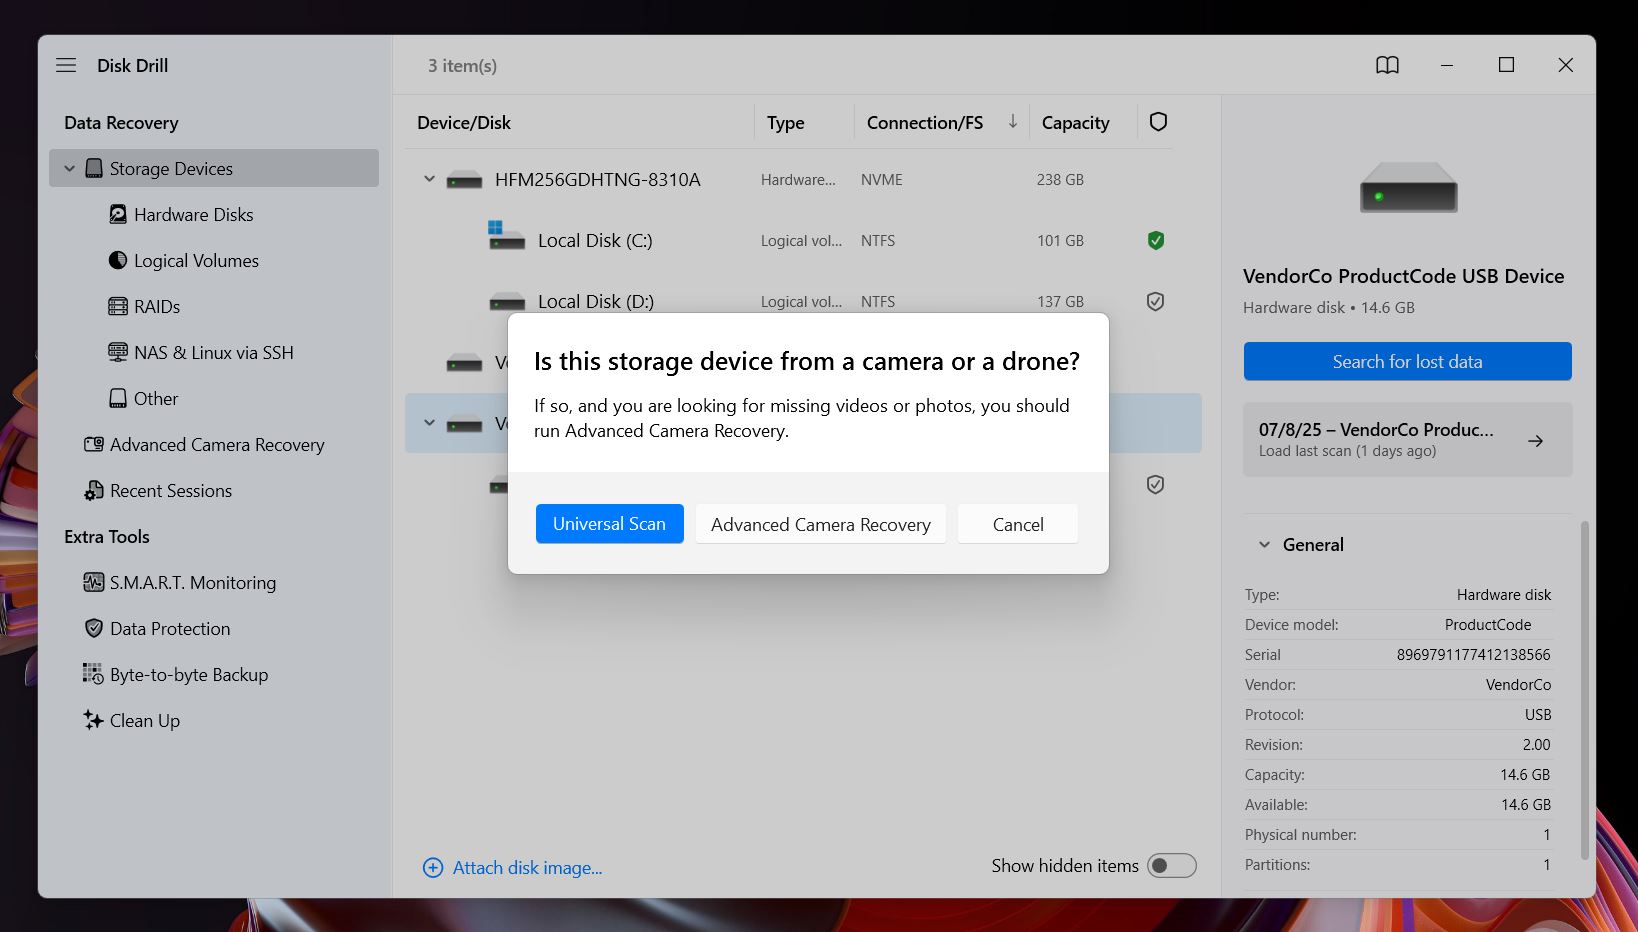
Task: Click the shield protection column header icon
Action: pyautogui.click(x=1158, y=122)
